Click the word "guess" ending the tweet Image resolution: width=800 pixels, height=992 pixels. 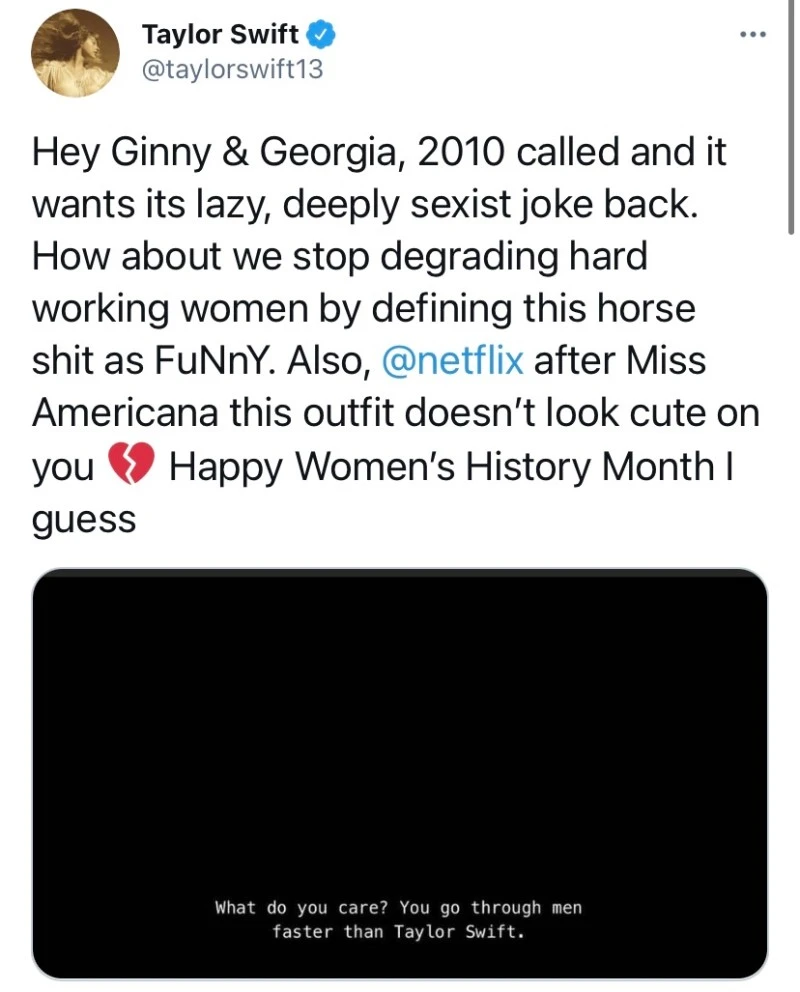(84, 519)
